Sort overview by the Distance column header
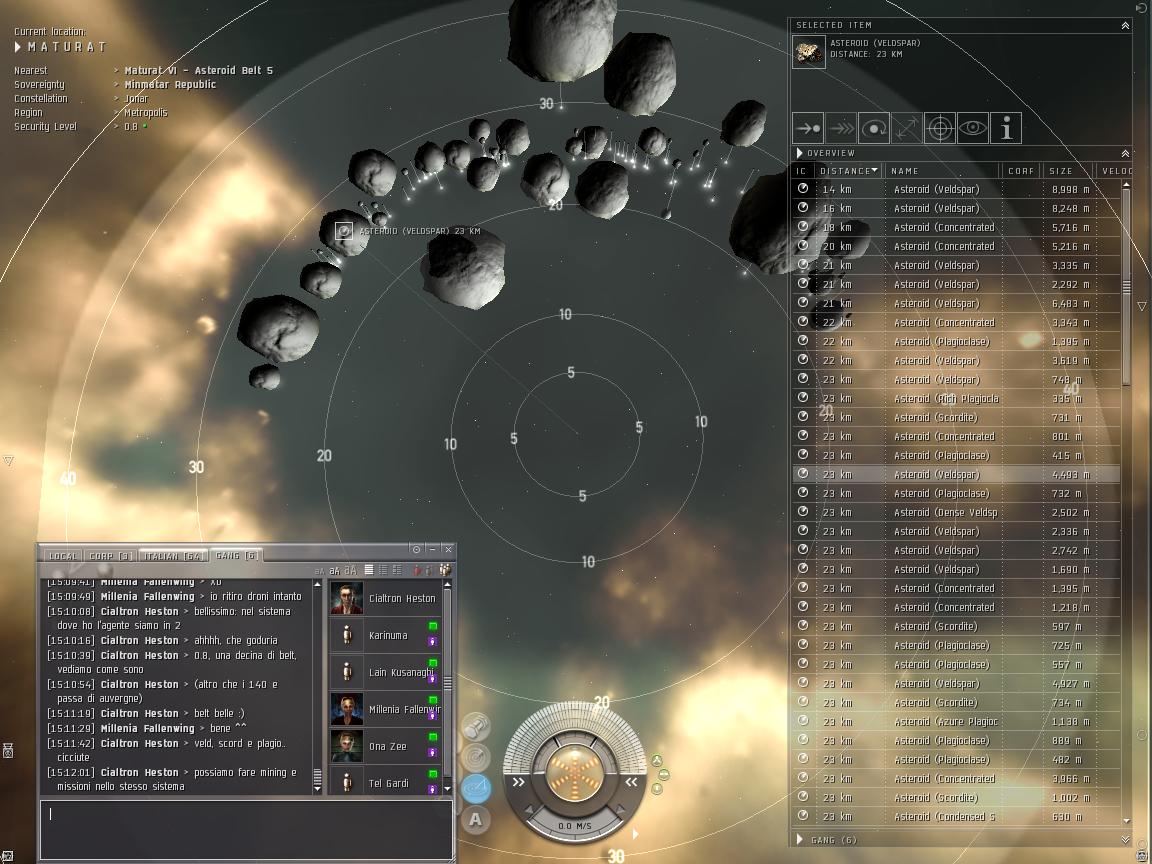Viewport: 1152px width, 864px height. coord(849,170)
